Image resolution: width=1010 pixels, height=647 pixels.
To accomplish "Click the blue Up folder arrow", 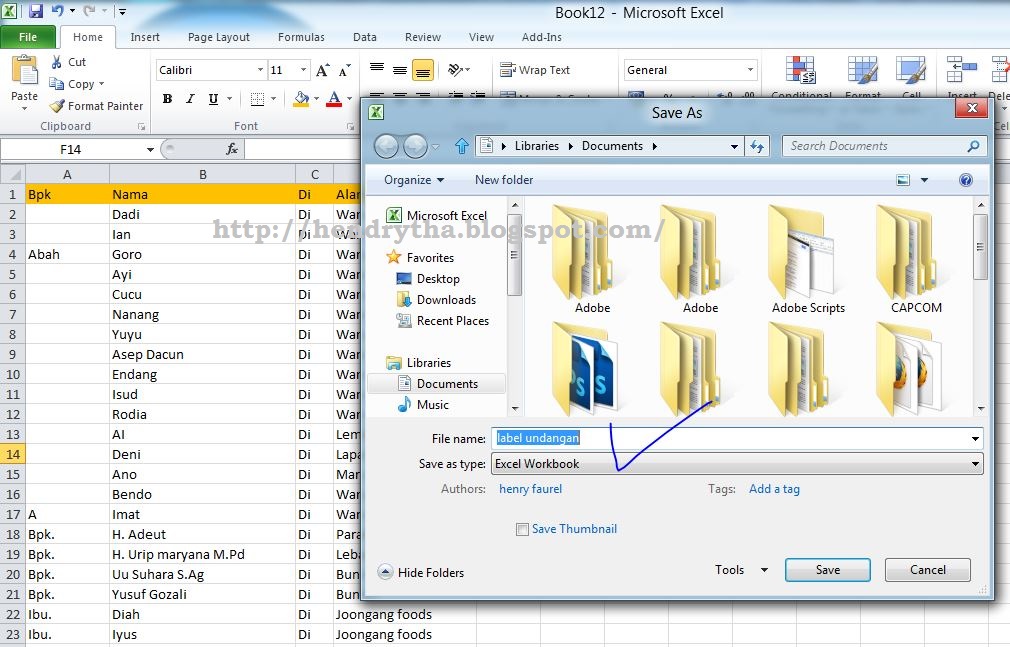I will 461,146.
